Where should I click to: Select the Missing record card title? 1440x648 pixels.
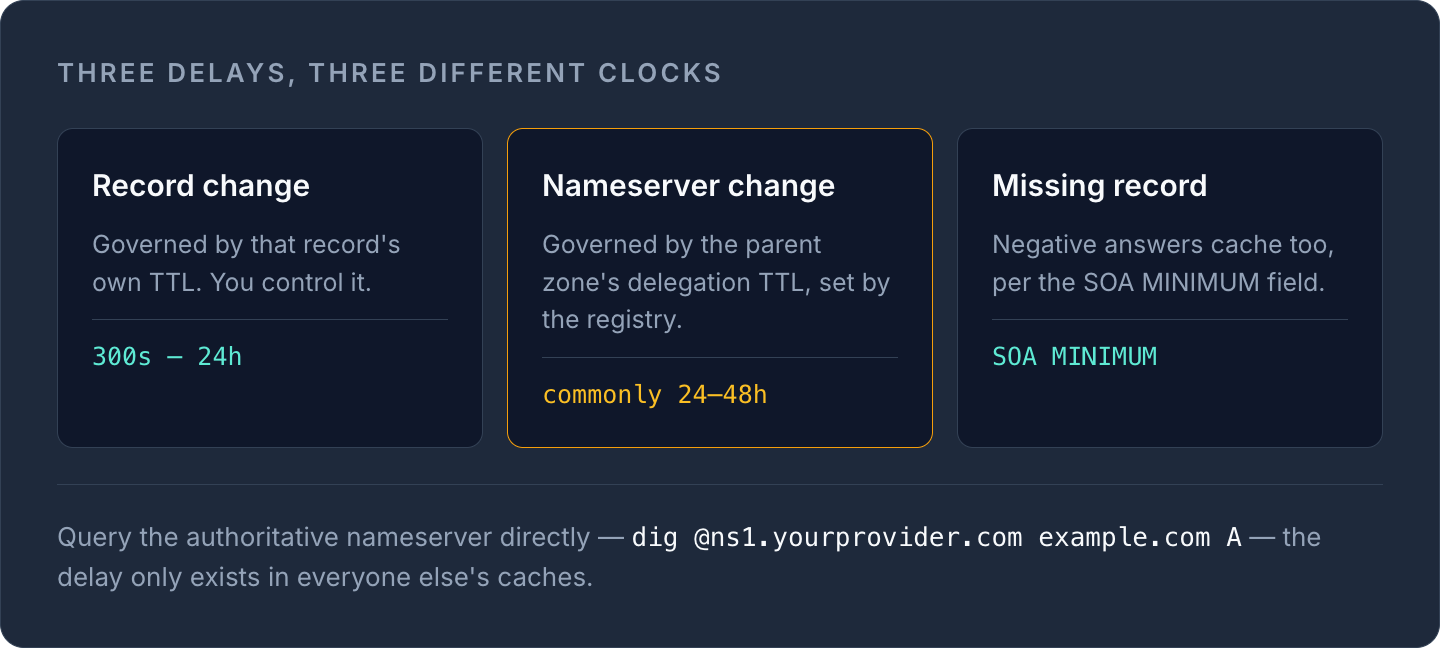(x=1099, y=186)
